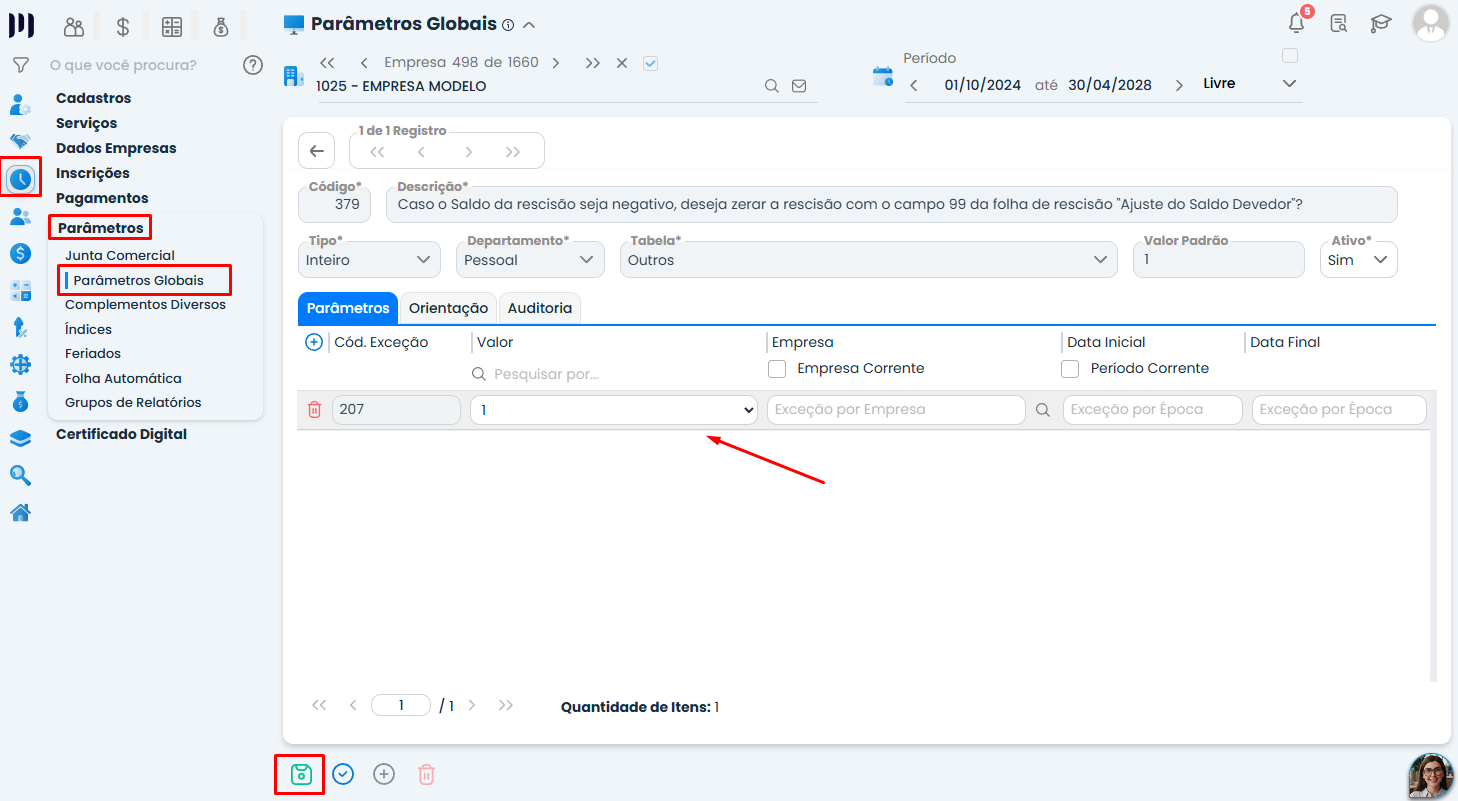Delete exception row 207 using its trash icon

[314, 409]
